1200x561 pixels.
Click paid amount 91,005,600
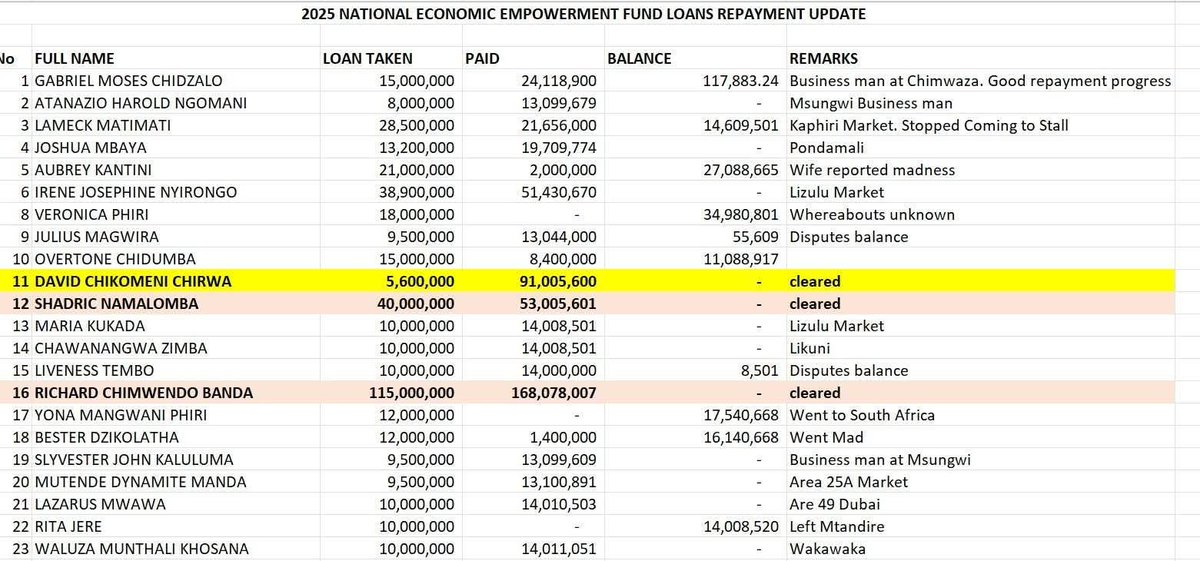coord(559,282)
